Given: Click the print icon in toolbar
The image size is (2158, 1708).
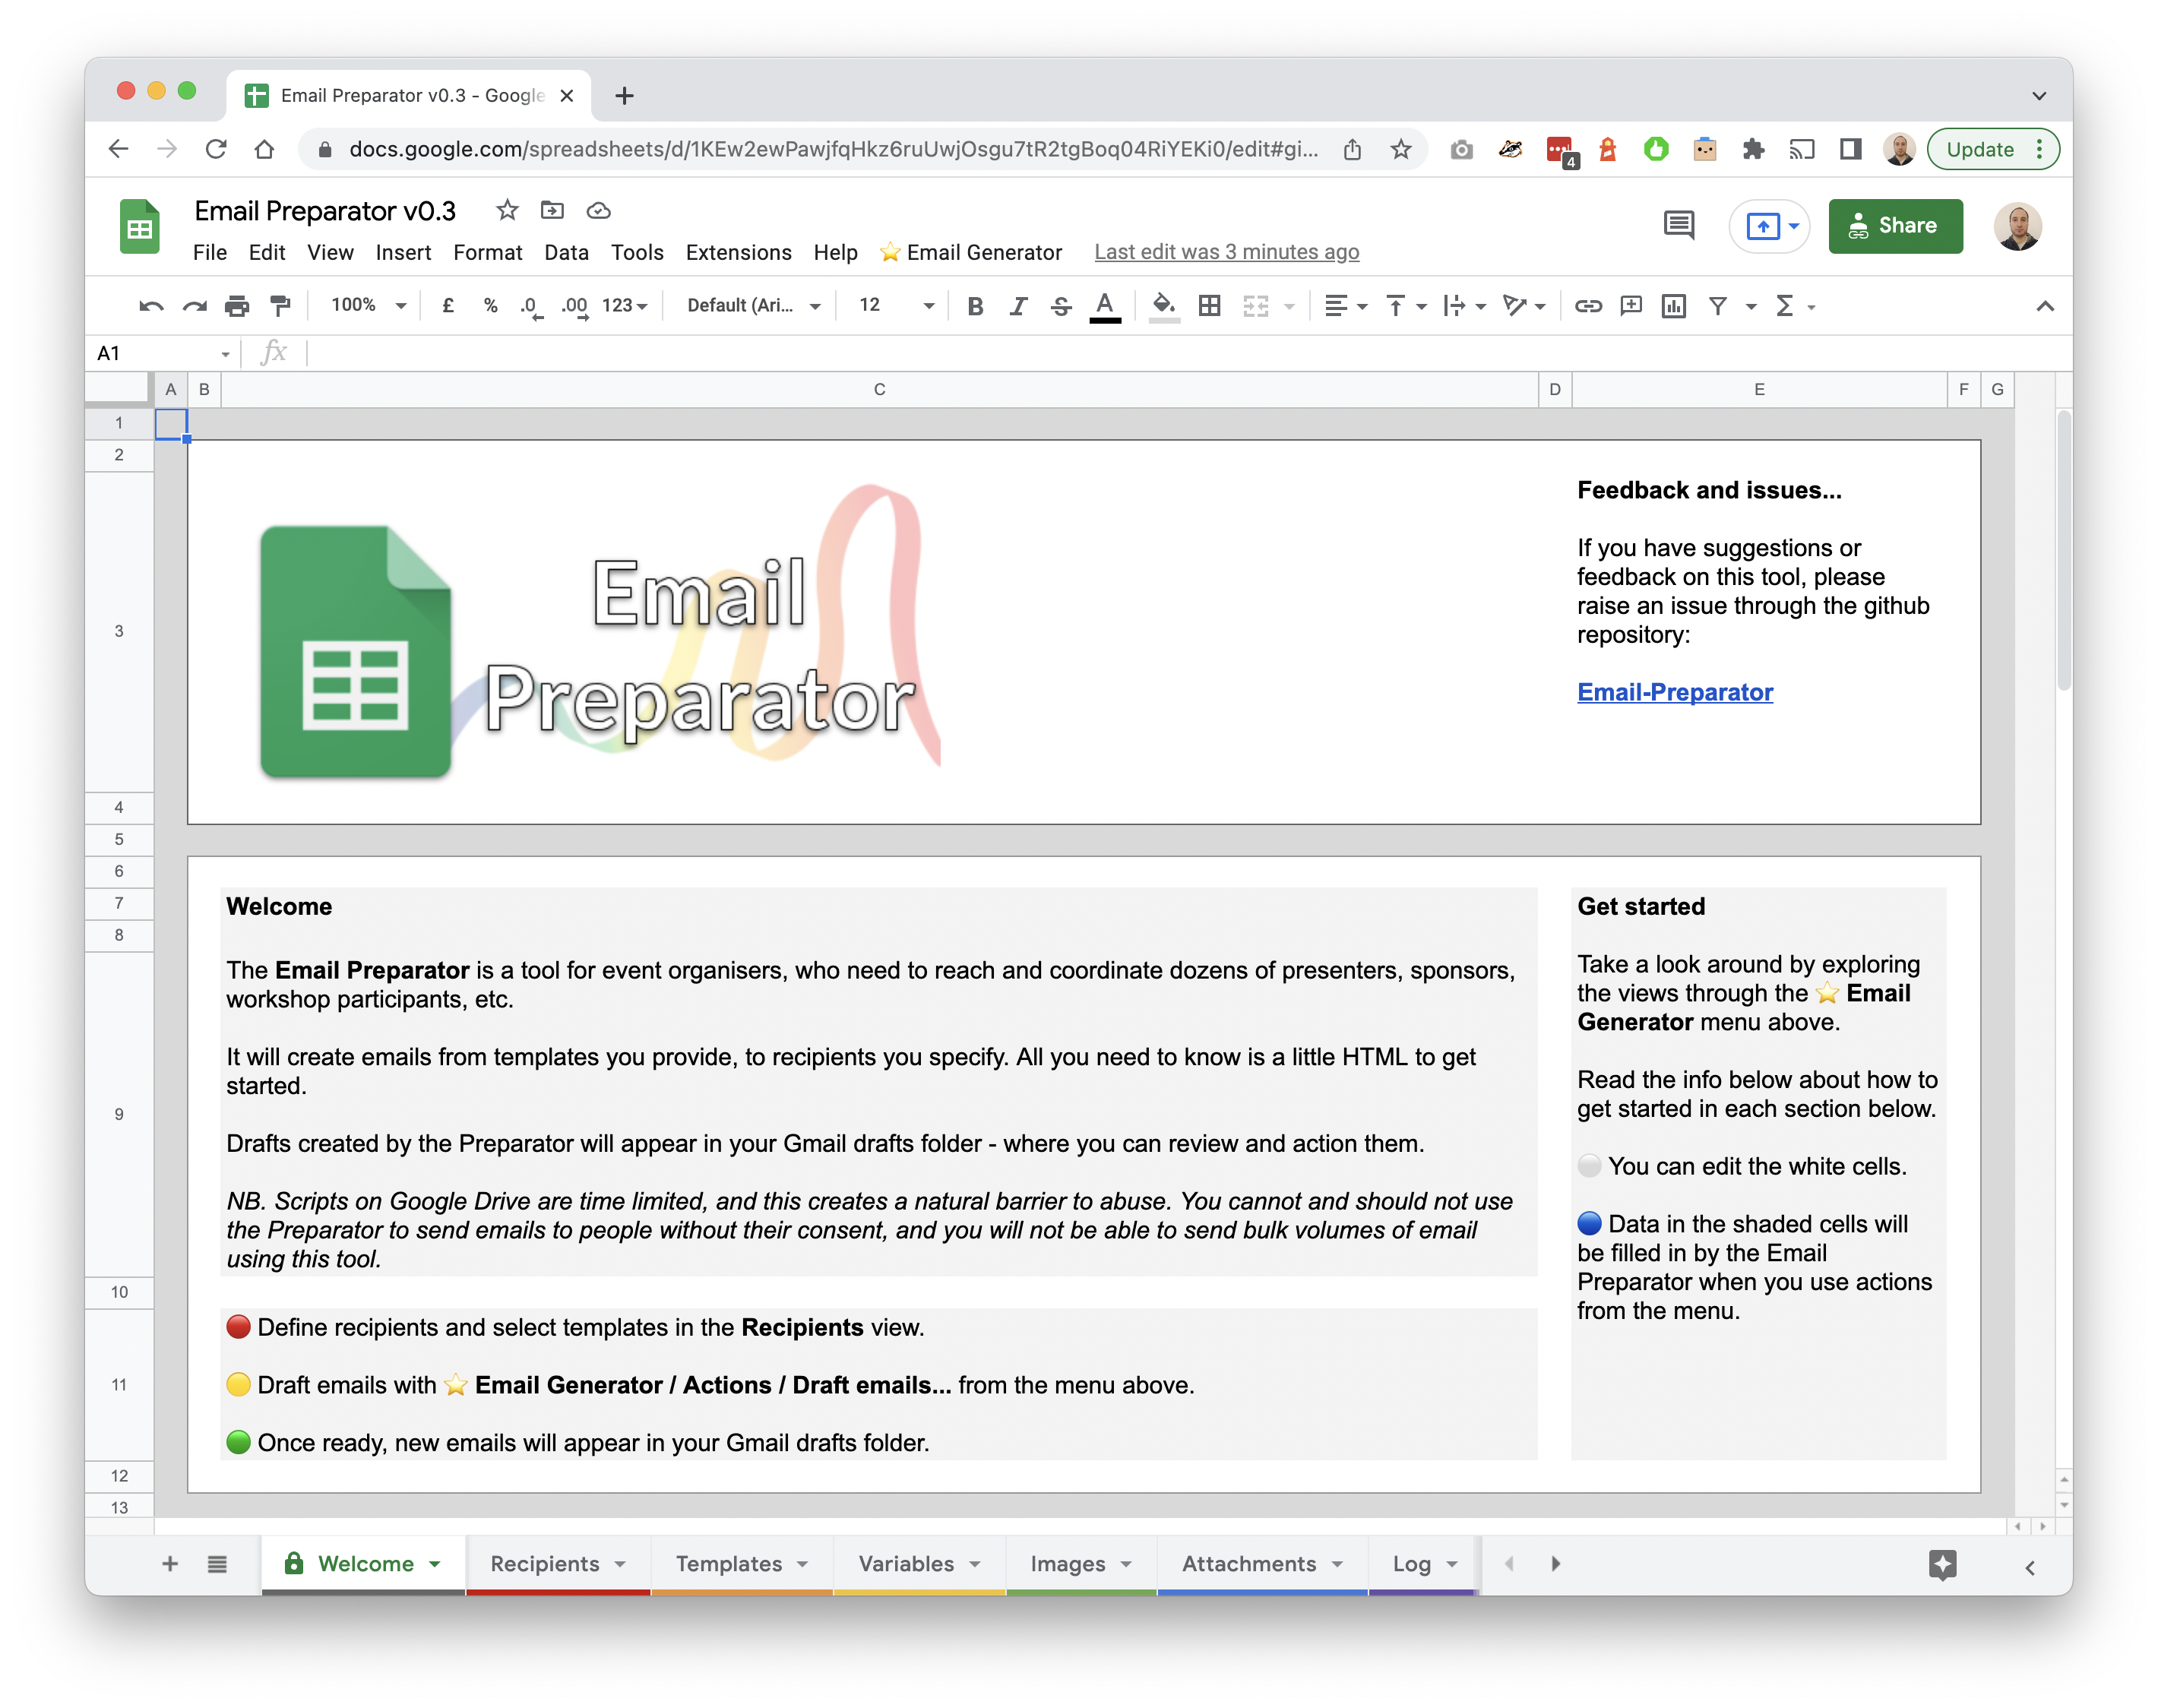Looking at the screenshot, I should [x=237, y=306].
